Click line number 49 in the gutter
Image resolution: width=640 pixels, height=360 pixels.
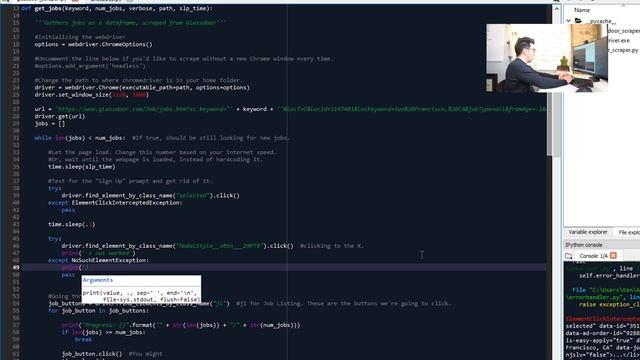(x=16, y=267)
